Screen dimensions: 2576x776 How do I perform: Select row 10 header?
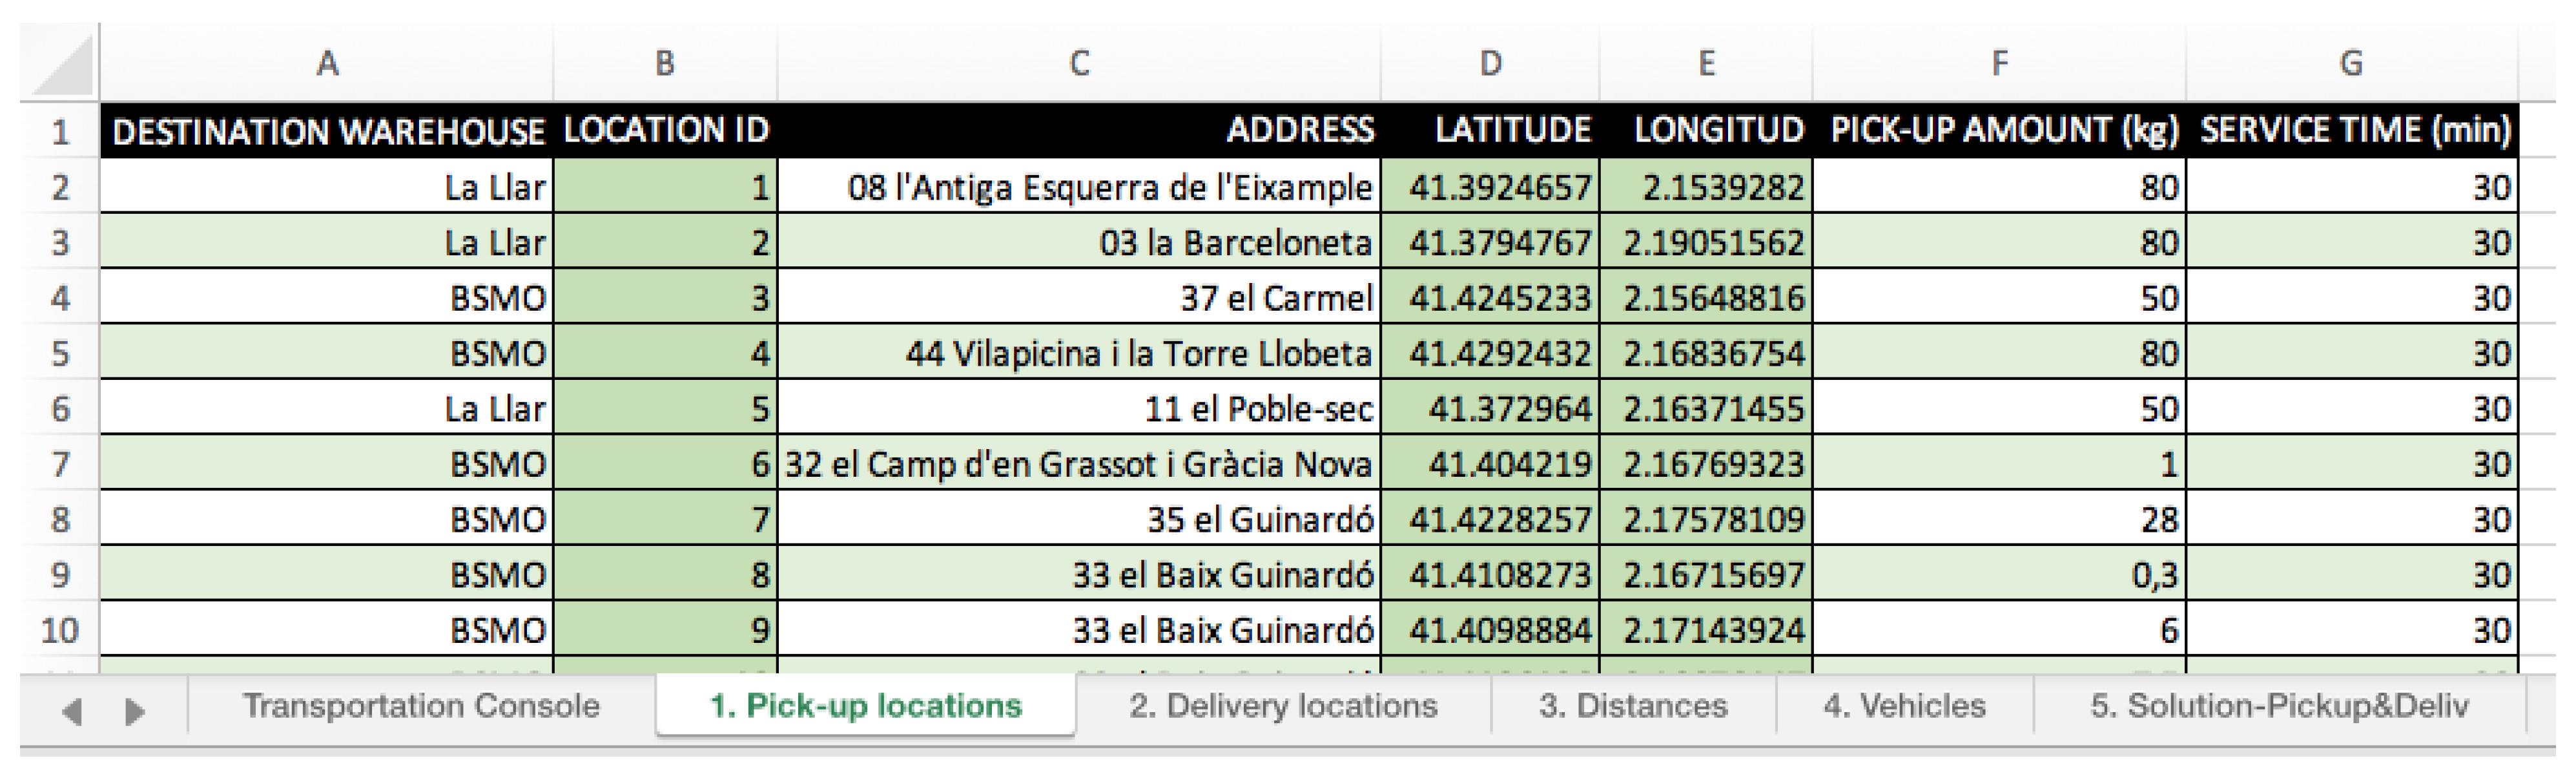click(60, 630)
